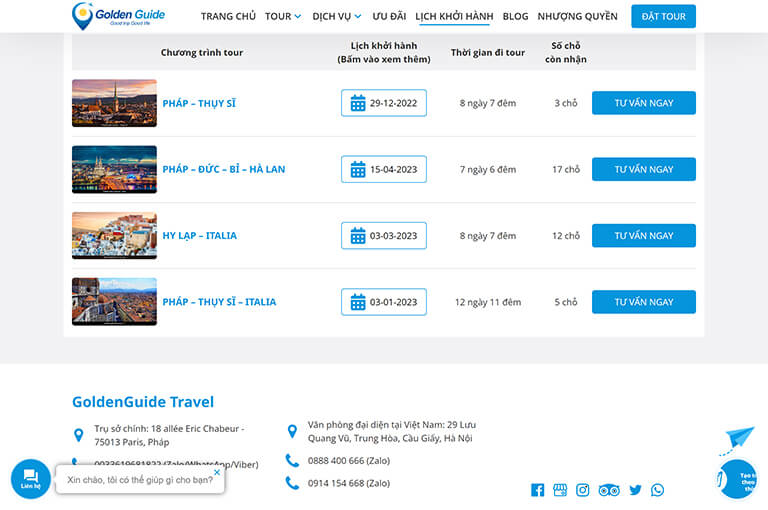Click TƯ VẤN NGAY for Pháp – Thụy Sĩ – Italia

coord(644,302)
